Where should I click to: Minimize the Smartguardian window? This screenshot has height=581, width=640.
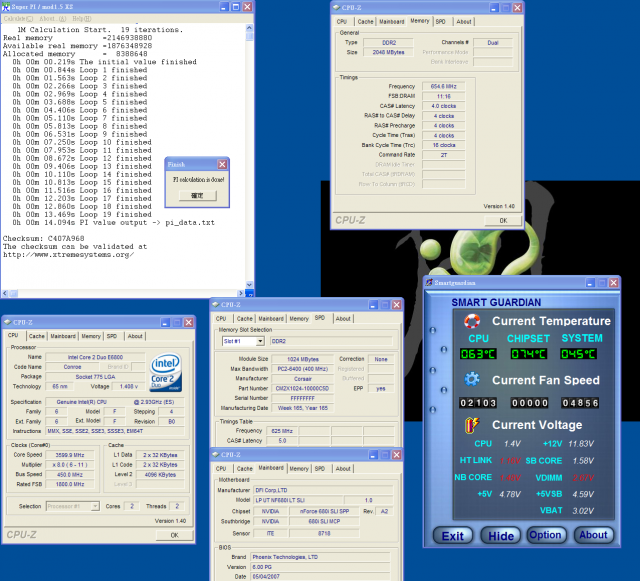(x=590, y=283)
